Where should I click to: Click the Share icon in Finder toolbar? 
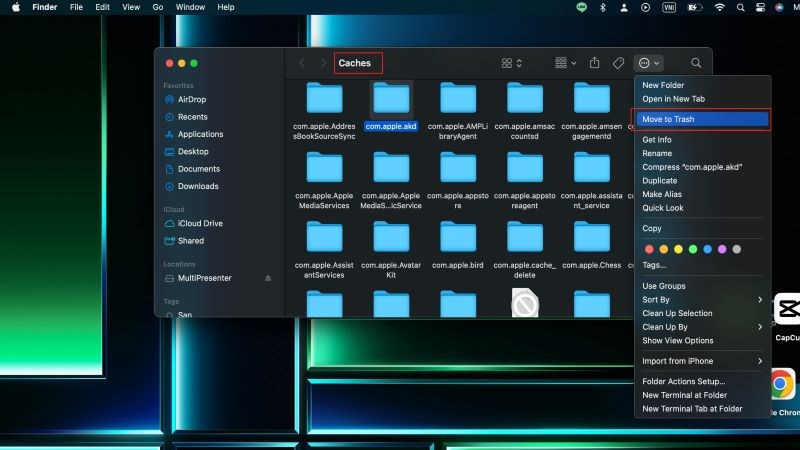[595, 63]
